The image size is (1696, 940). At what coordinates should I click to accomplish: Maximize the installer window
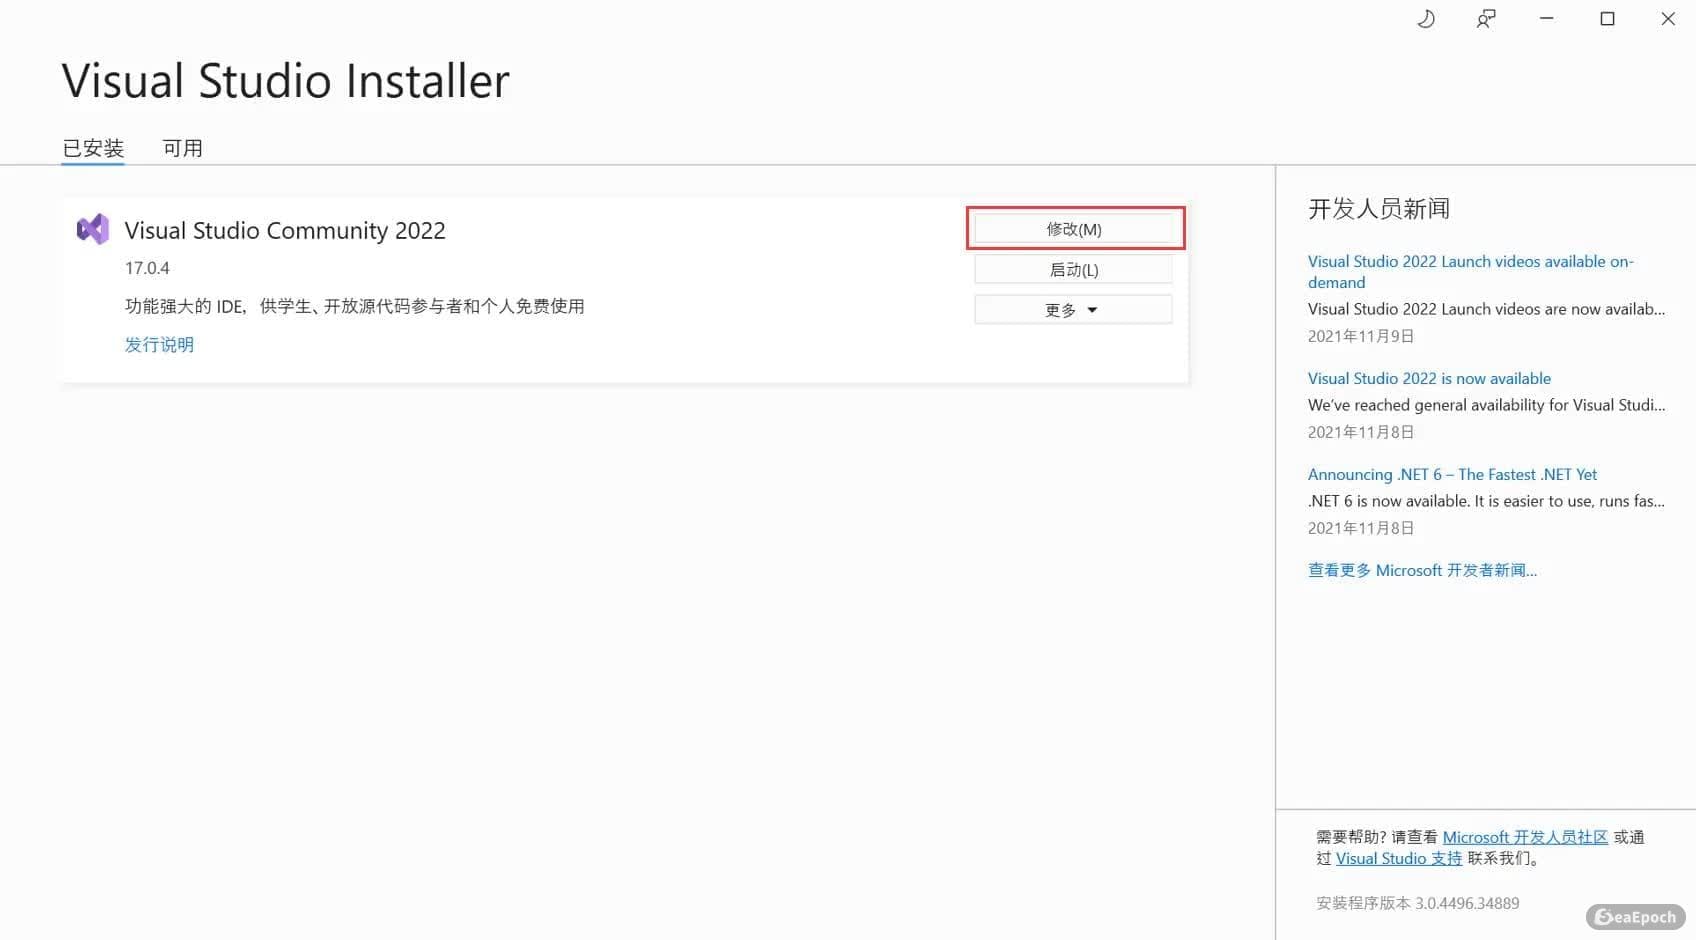1607,19
